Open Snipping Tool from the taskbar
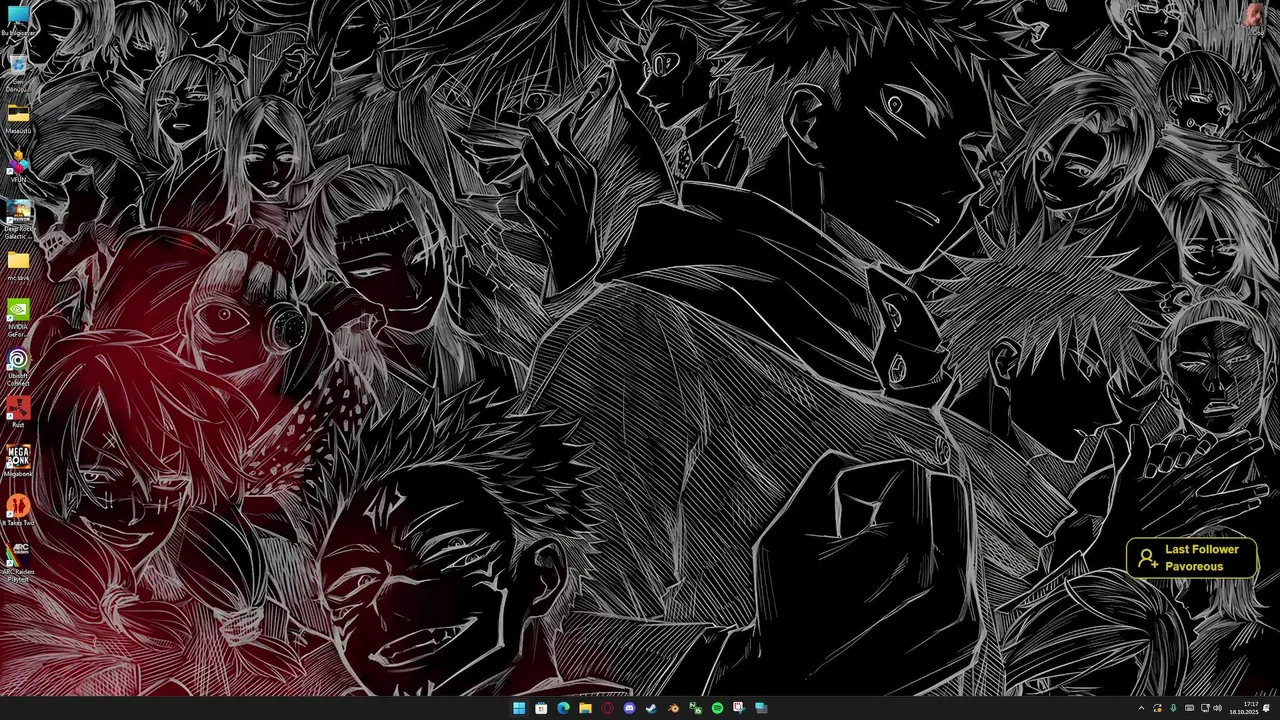 click(x=739, y=708)
